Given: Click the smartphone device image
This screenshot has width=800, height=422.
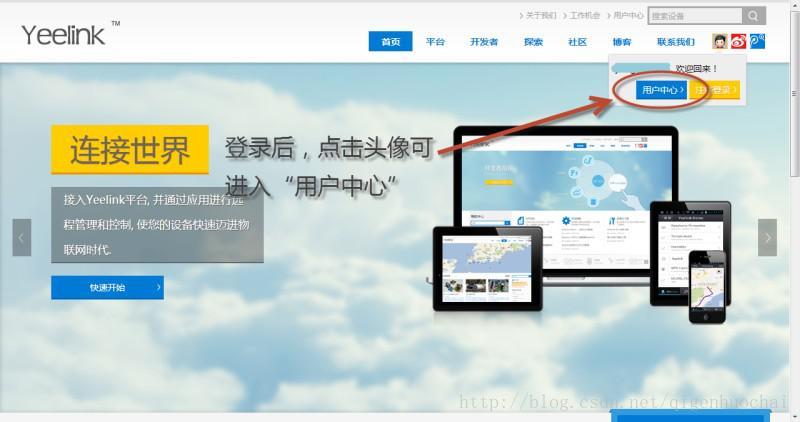Looking at the screenshot, I should tap(707, 287).
